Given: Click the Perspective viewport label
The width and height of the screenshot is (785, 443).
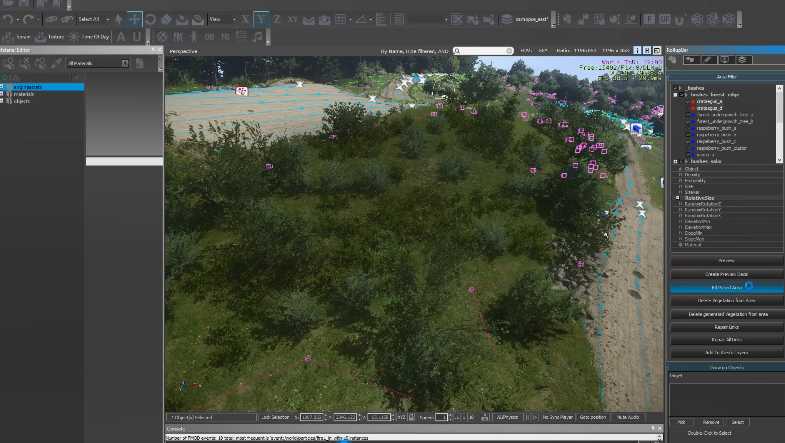Looking at the screenshot, I should 183,51.
